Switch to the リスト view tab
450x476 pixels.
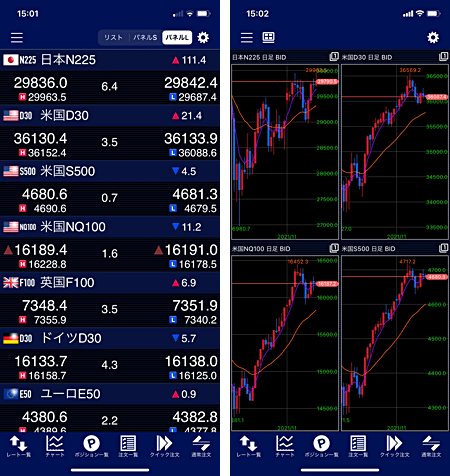point(113,37)
